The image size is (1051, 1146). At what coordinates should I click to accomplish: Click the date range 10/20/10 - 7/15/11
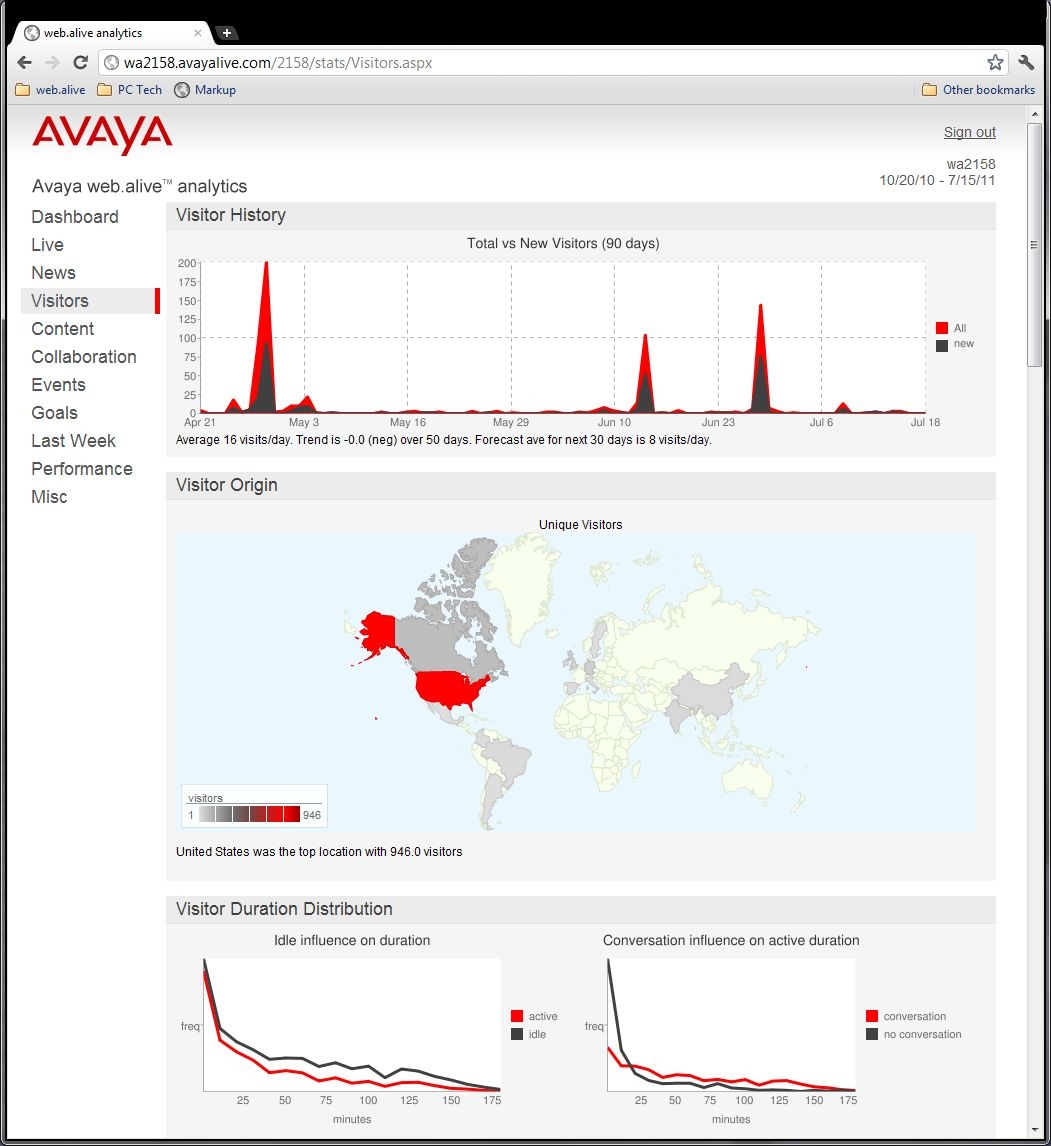pyautogui.click(x=937, y=181)
